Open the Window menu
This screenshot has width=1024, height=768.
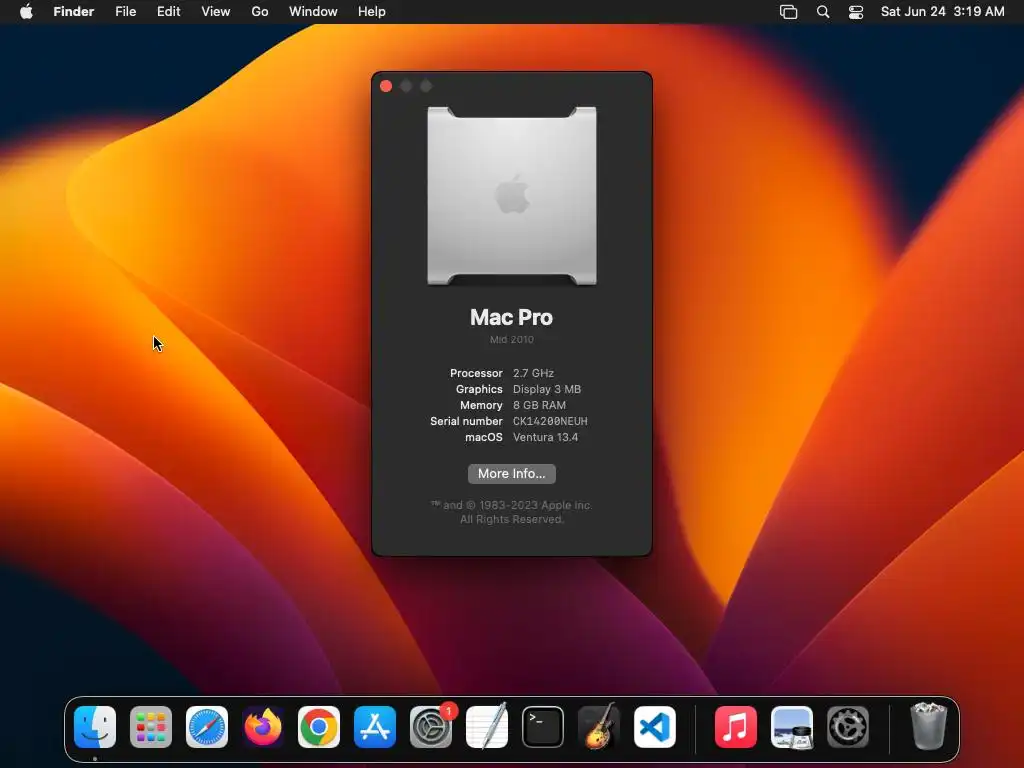click(x=313, y=12)
